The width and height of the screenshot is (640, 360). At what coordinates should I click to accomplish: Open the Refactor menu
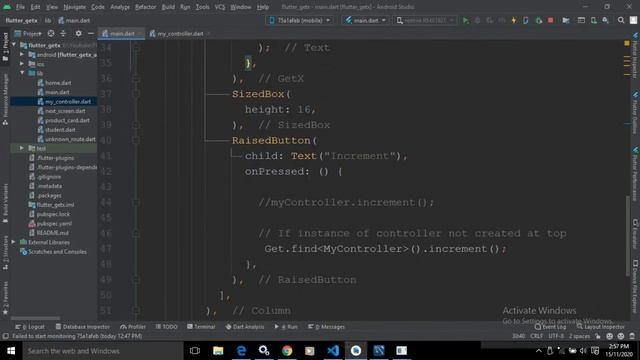coord(145,7)
